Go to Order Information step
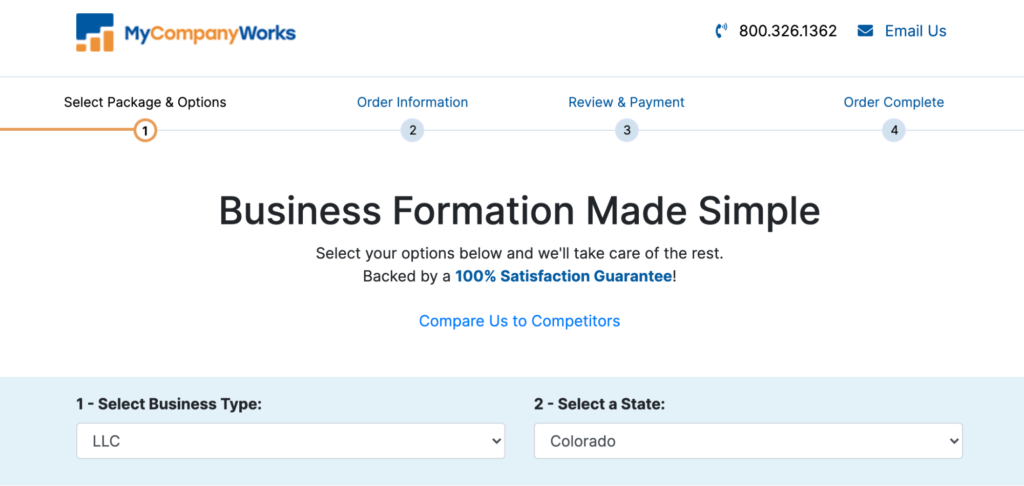 point(412,103)
